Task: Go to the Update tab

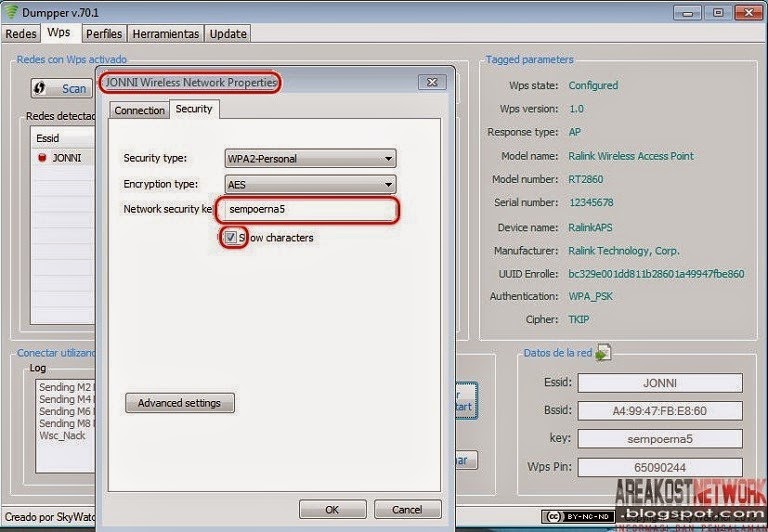Action: tap(228, 34)
